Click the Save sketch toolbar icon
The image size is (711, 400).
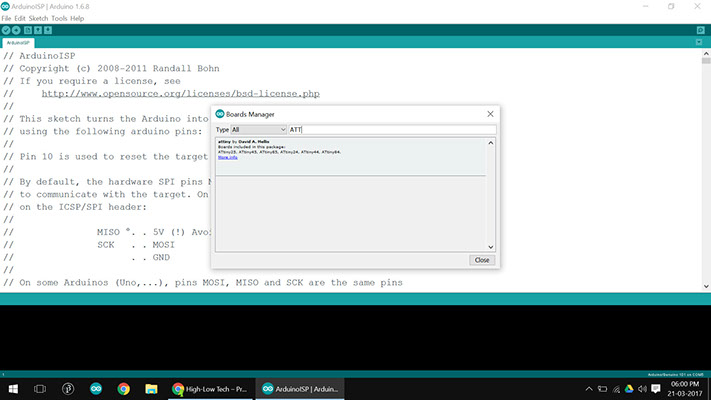pyautogui.click(x=48, y=30)
